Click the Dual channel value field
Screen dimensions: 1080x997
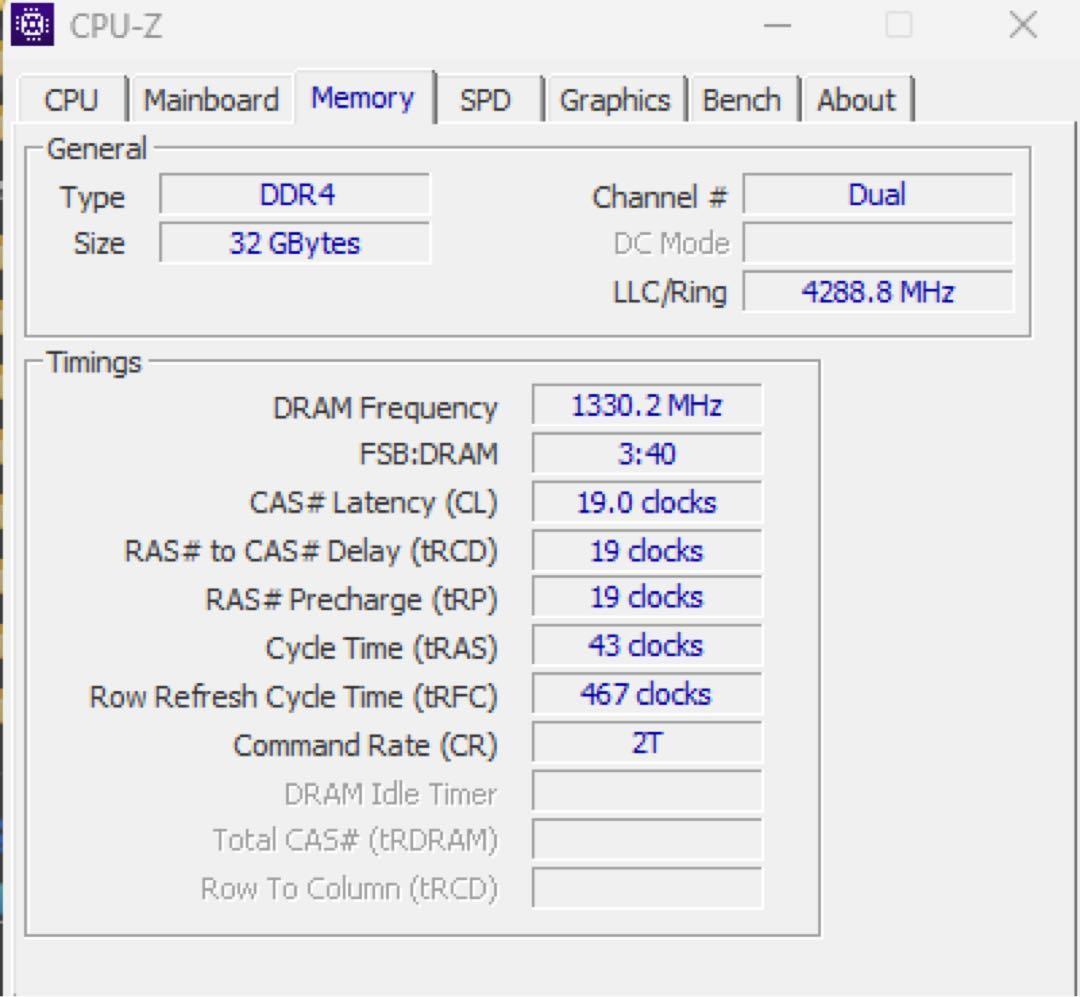pos(878,193)
